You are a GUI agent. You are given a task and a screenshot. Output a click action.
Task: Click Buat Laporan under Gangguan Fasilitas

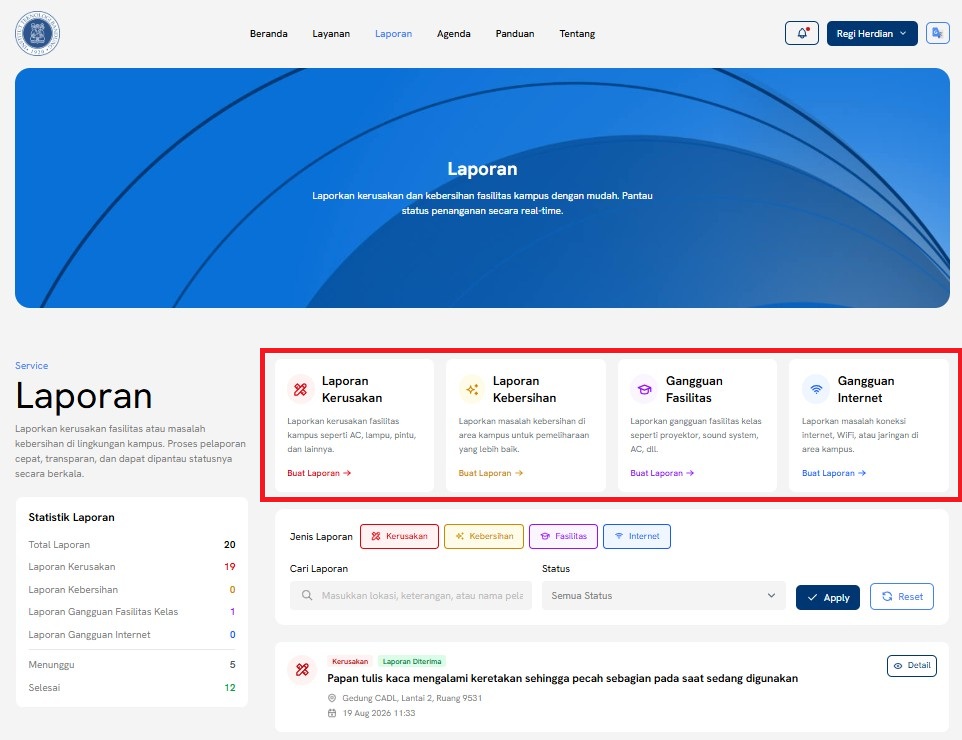[662, 473]
